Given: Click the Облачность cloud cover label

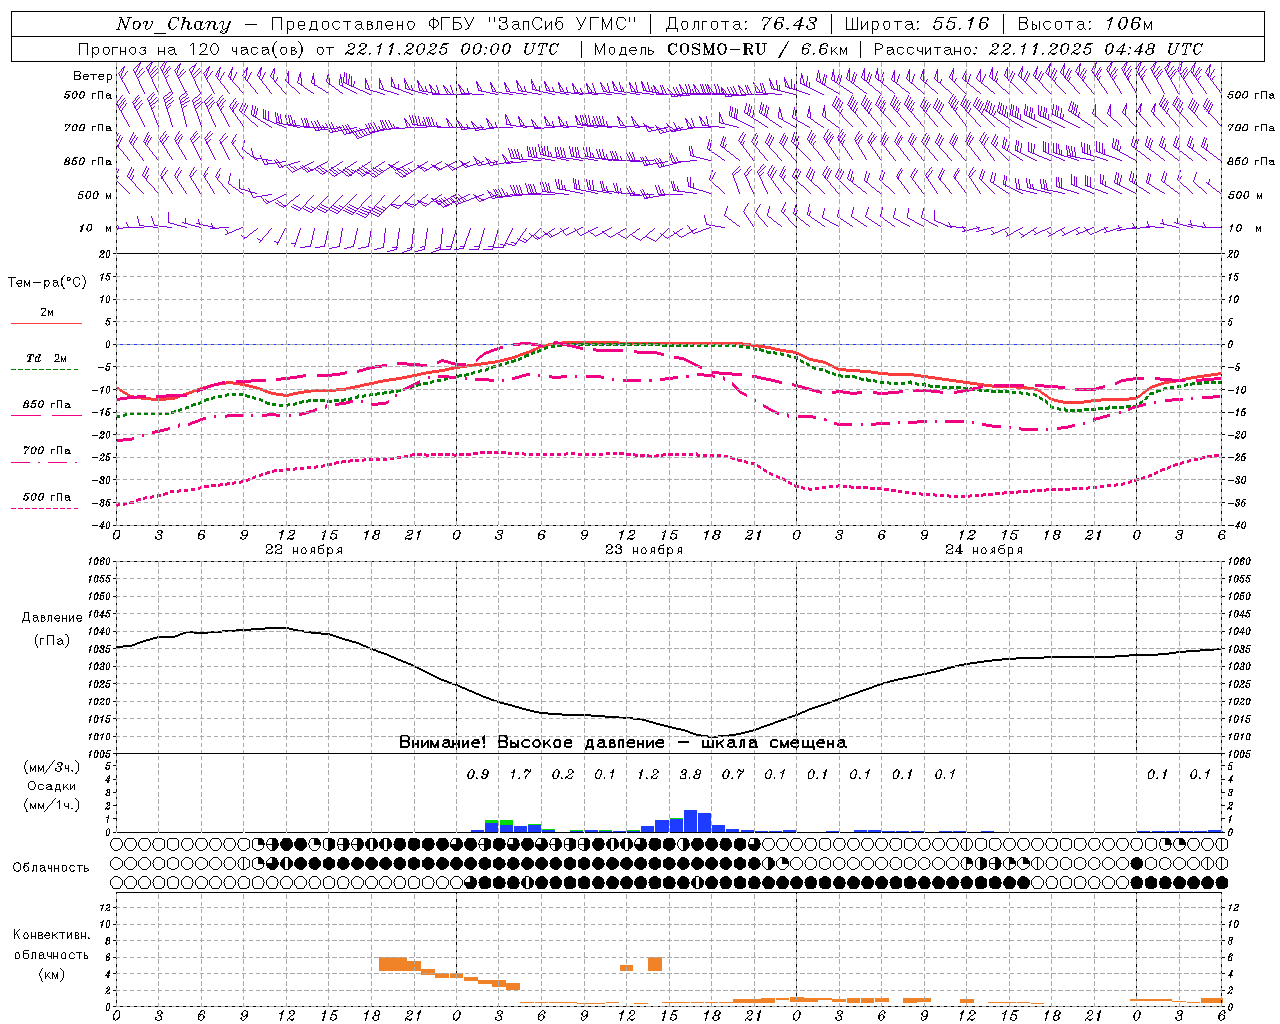Looking at the screenshot, I should point(51,868).
